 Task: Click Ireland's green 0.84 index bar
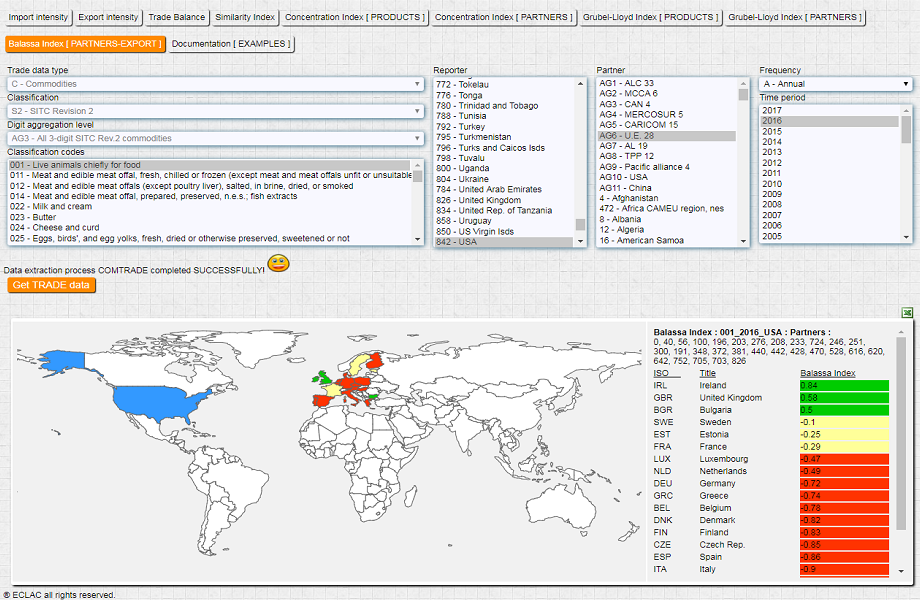843,385
